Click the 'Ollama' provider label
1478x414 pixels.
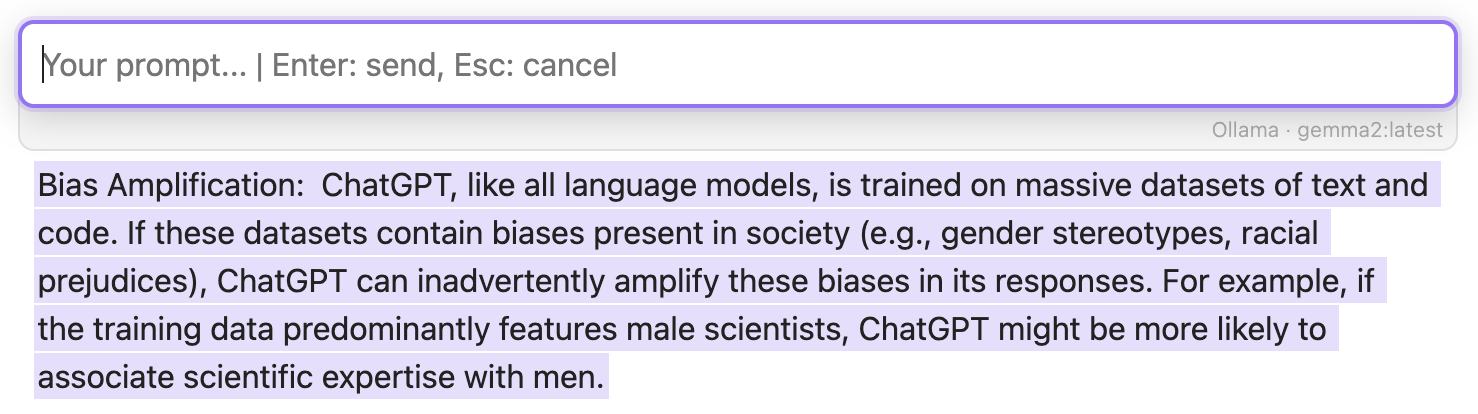pos(1246,130)
